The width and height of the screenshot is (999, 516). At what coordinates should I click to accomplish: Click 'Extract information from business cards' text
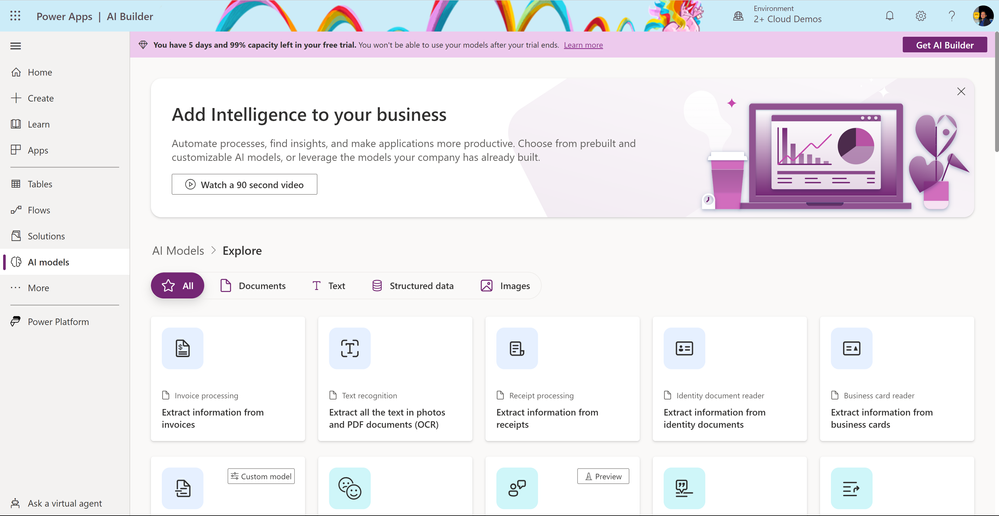point(882,419)
